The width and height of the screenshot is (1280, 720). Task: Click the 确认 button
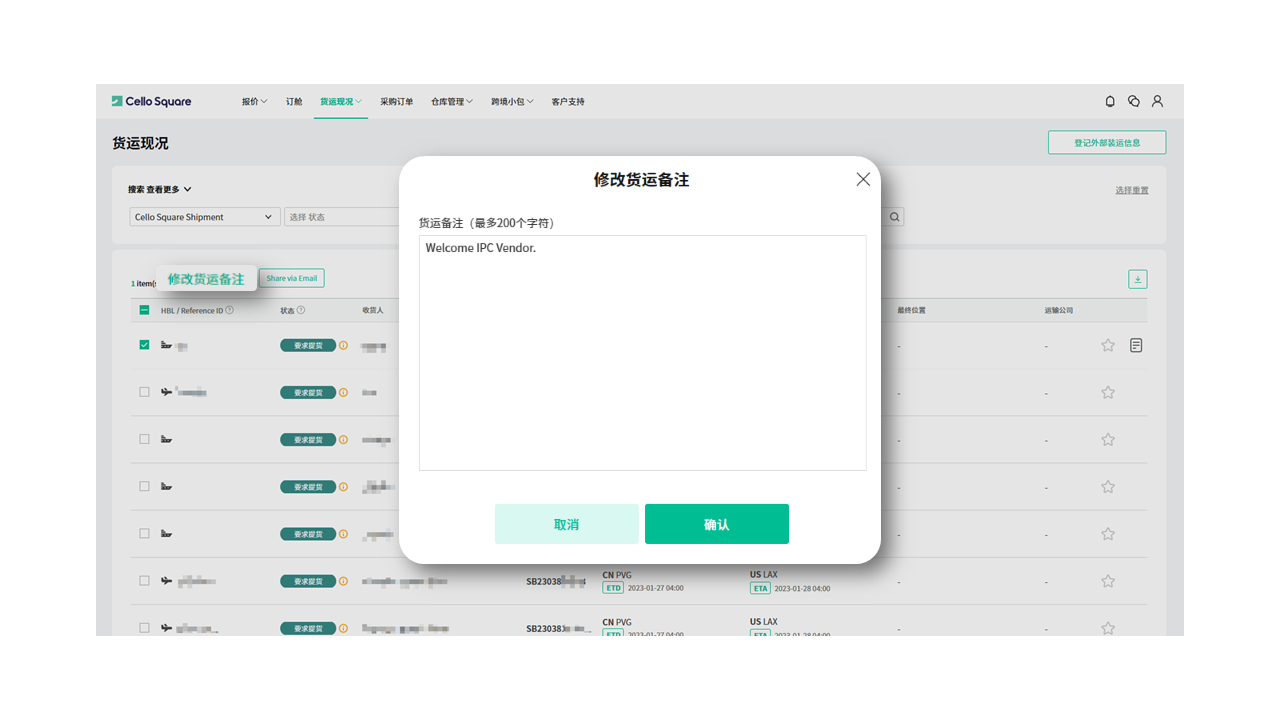(716, 524)
